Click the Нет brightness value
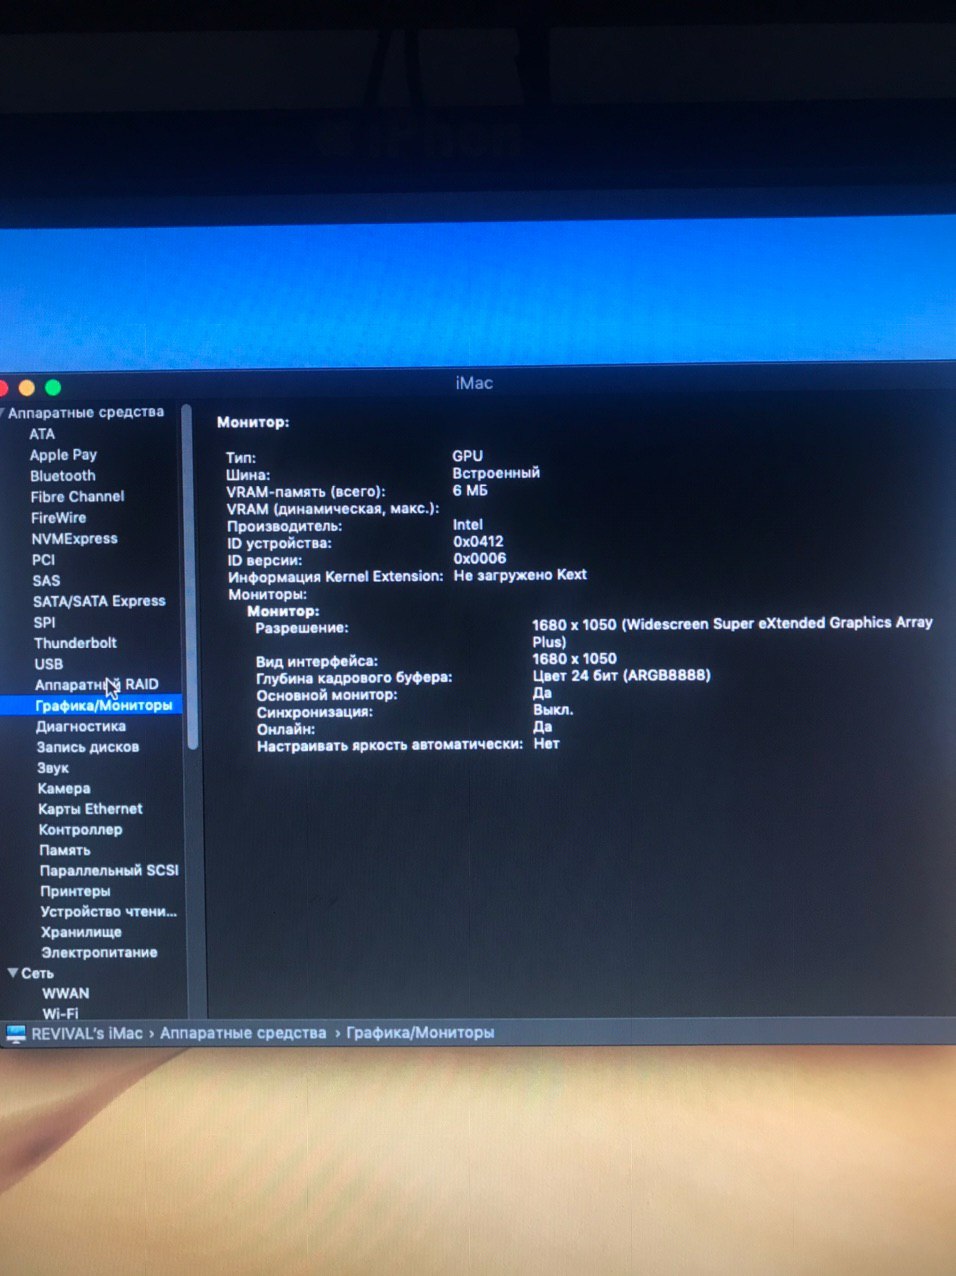 pos(546,744)
